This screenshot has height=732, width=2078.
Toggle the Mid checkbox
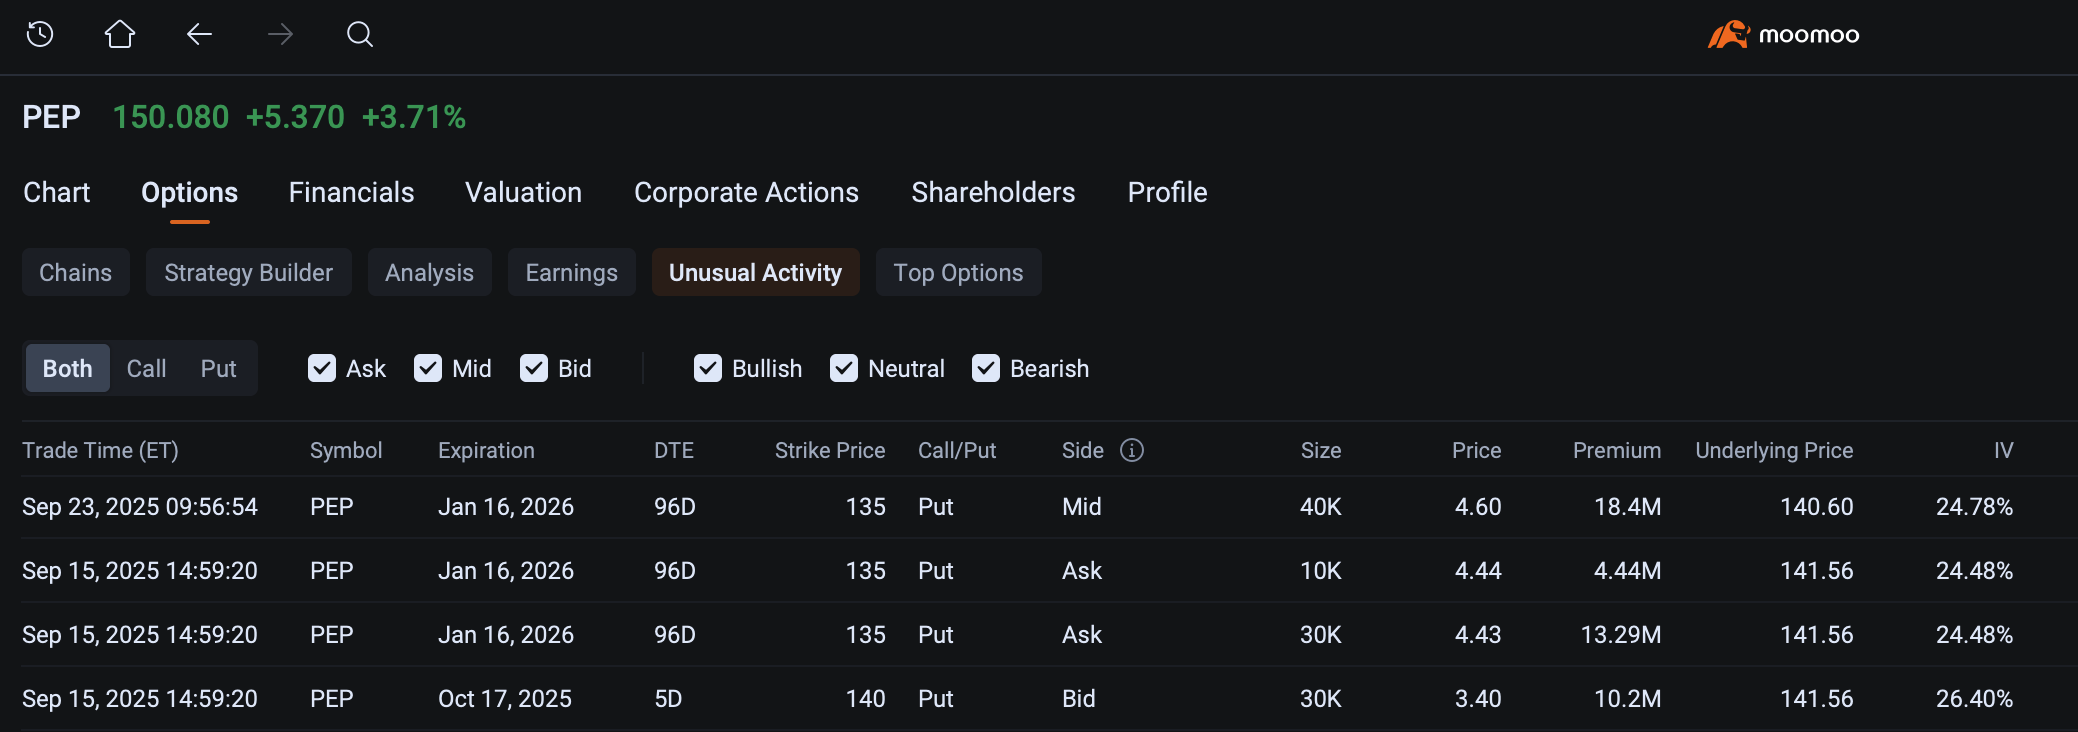(428, 369)
